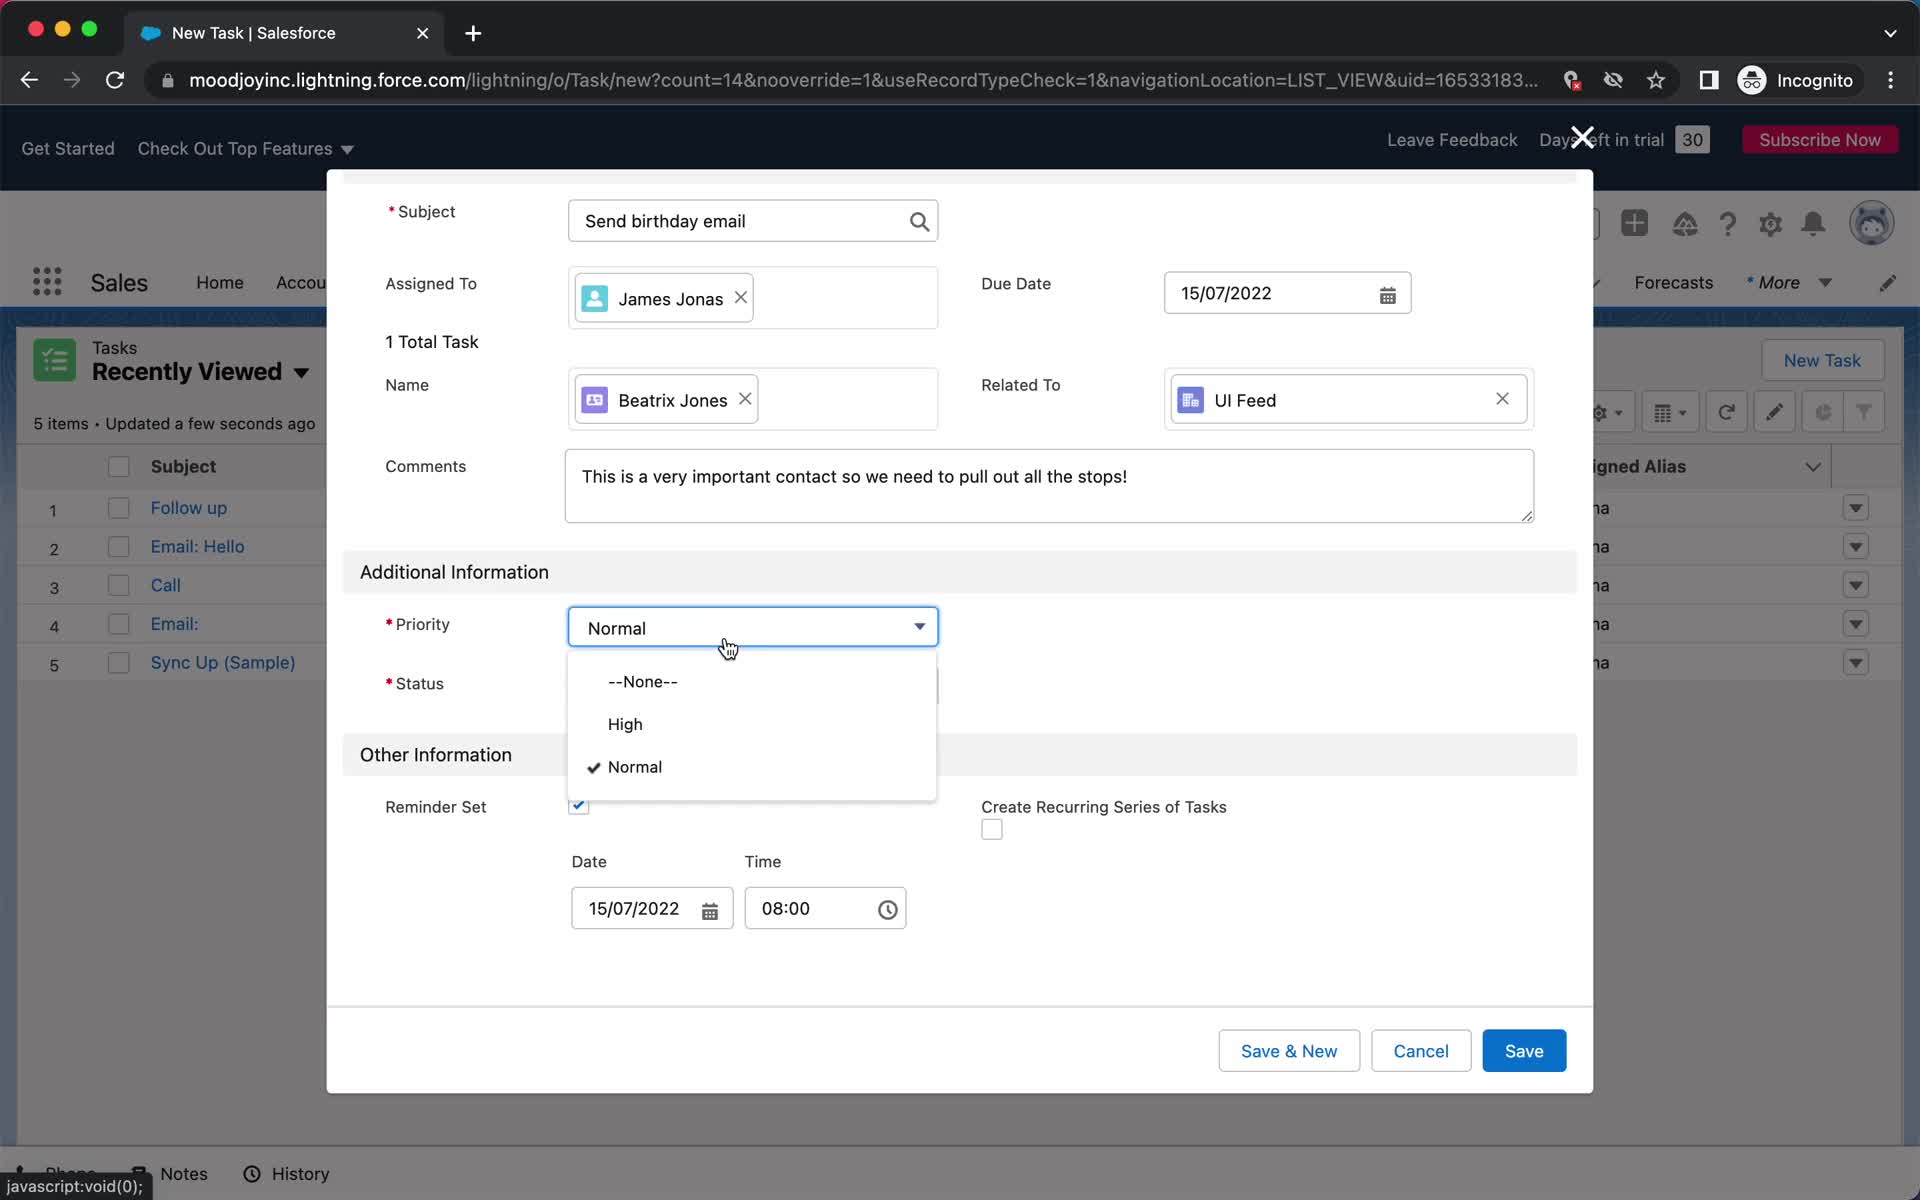Viewport: 1920px width, 1200px height.
Task: Go to the Forecasts tab
Action: pyautogui.click(x=1673, y=283)
